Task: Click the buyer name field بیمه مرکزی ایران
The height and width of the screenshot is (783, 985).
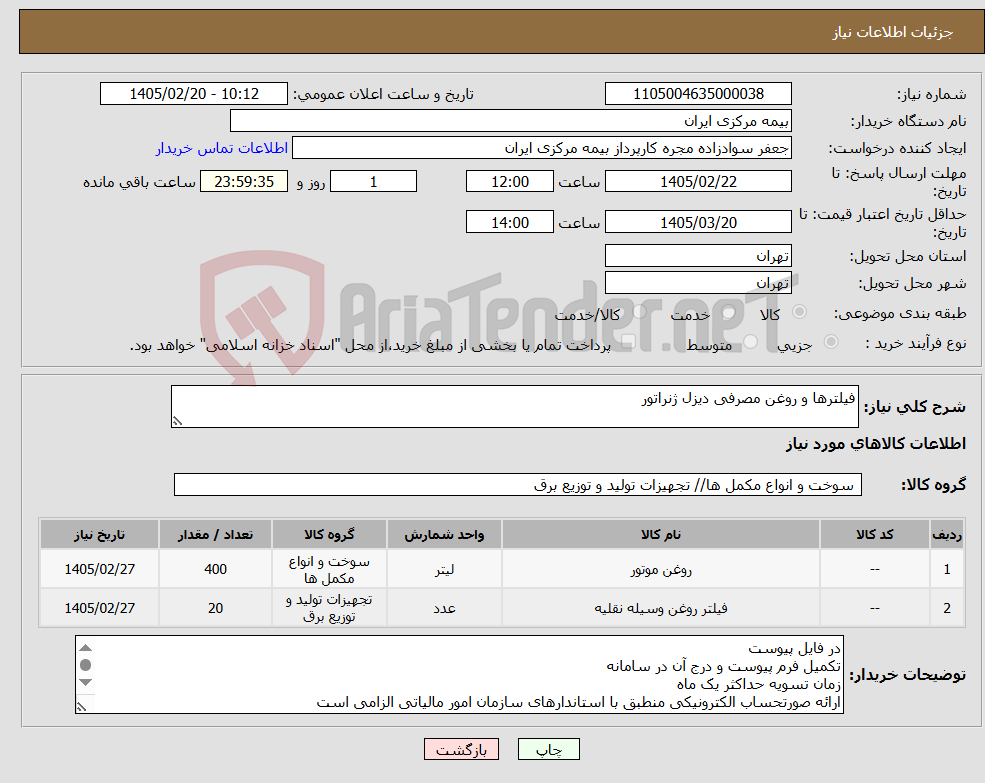Action: tap(511, 121)
